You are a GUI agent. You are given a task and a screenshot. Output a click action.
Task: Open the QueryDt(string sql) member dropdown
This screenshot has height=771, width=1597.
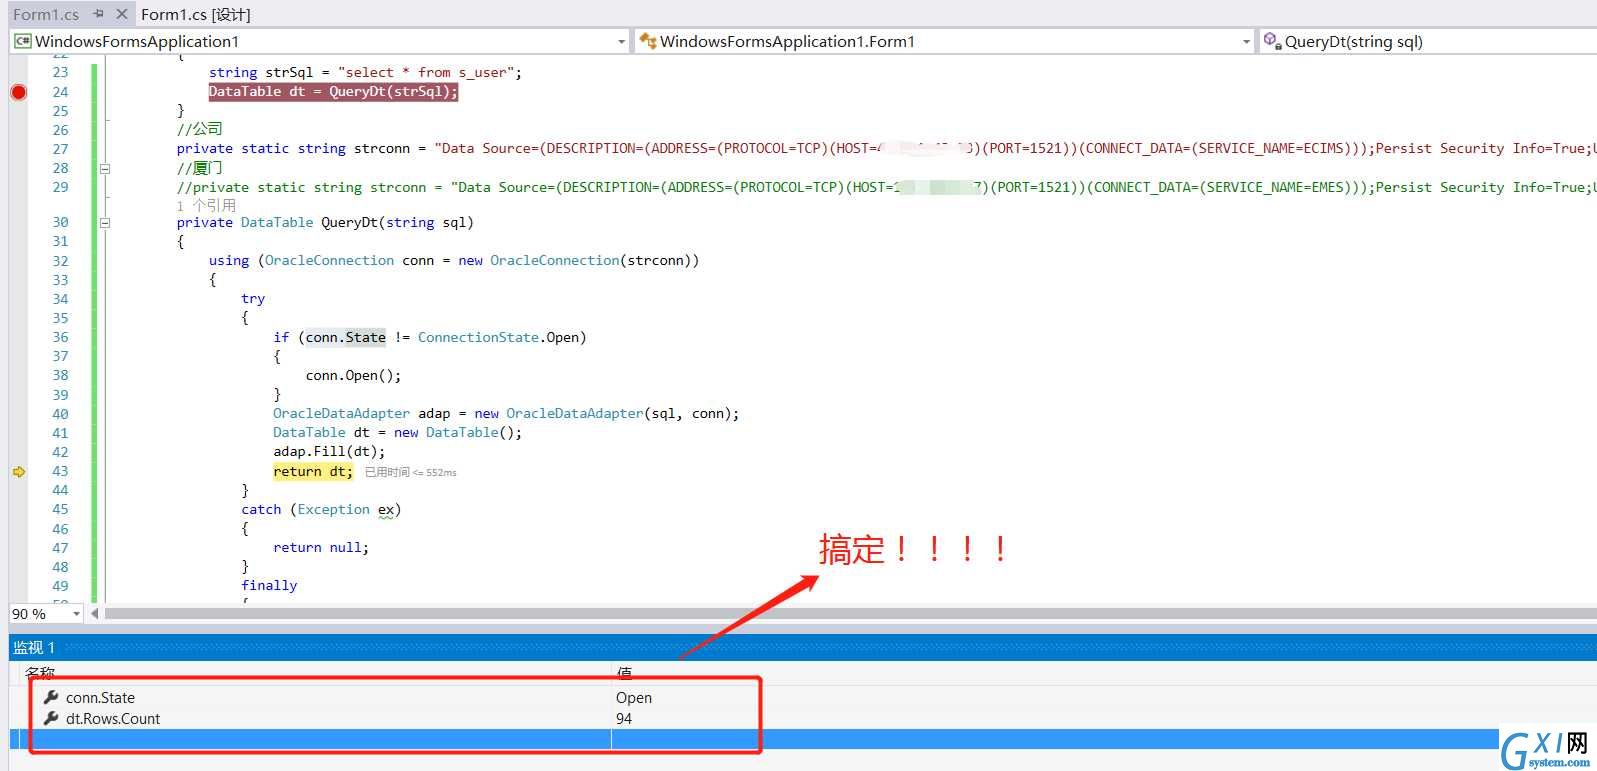(1427, 41)
